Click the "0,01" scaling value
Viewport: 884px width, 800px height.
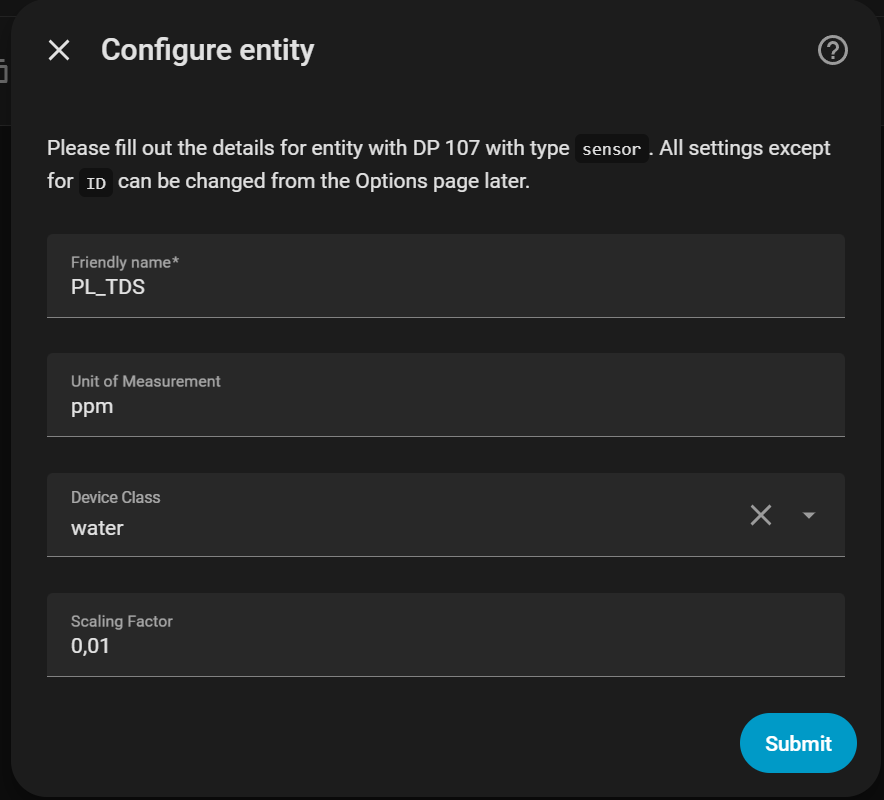point(90,647)
